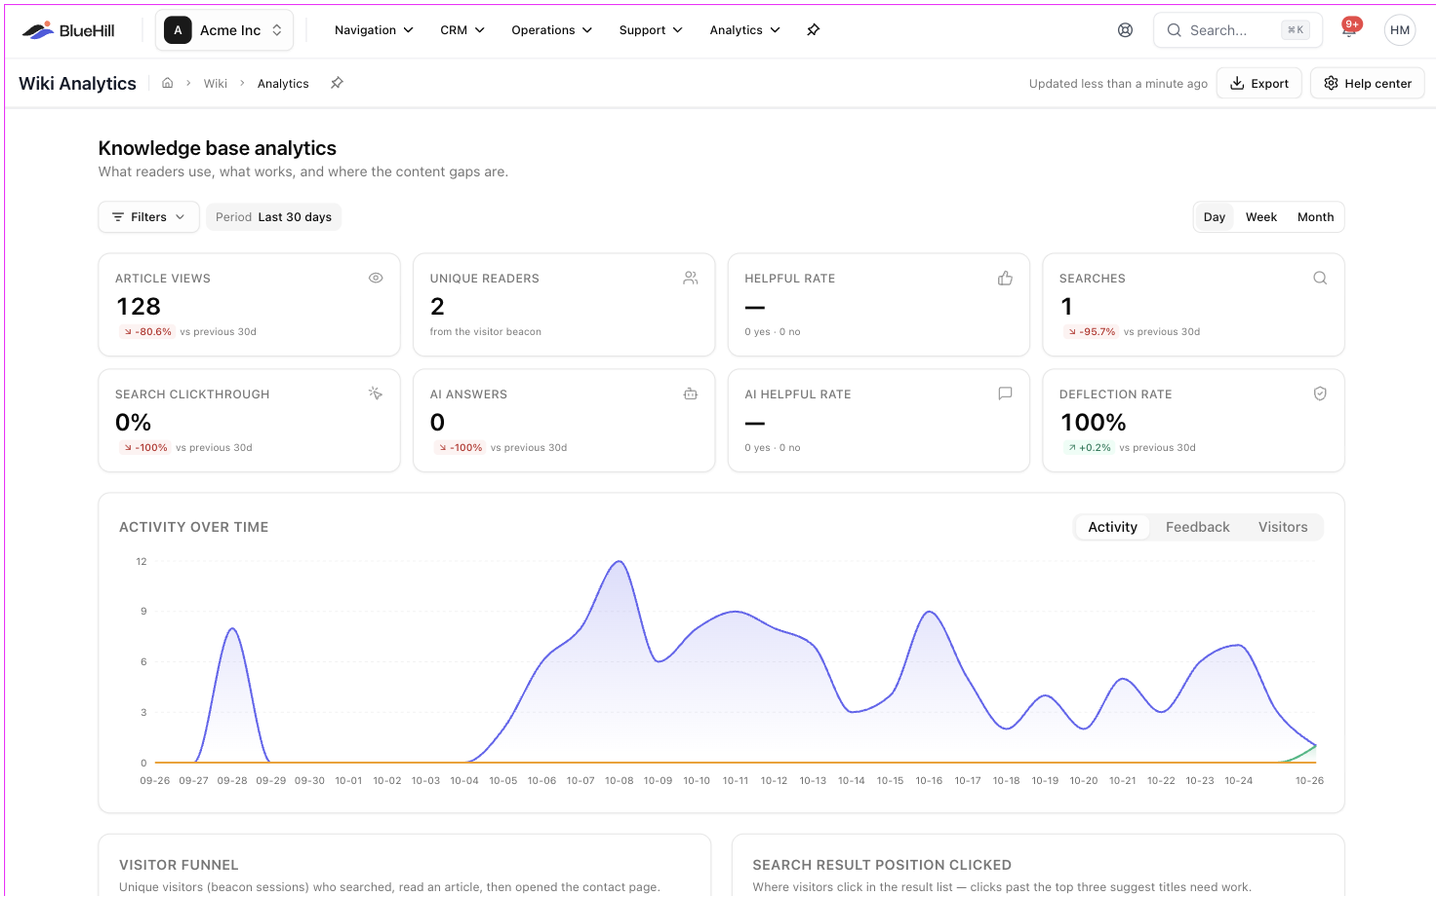Switch granularity to Month
1440x900 pixels.
(1315, 217)
